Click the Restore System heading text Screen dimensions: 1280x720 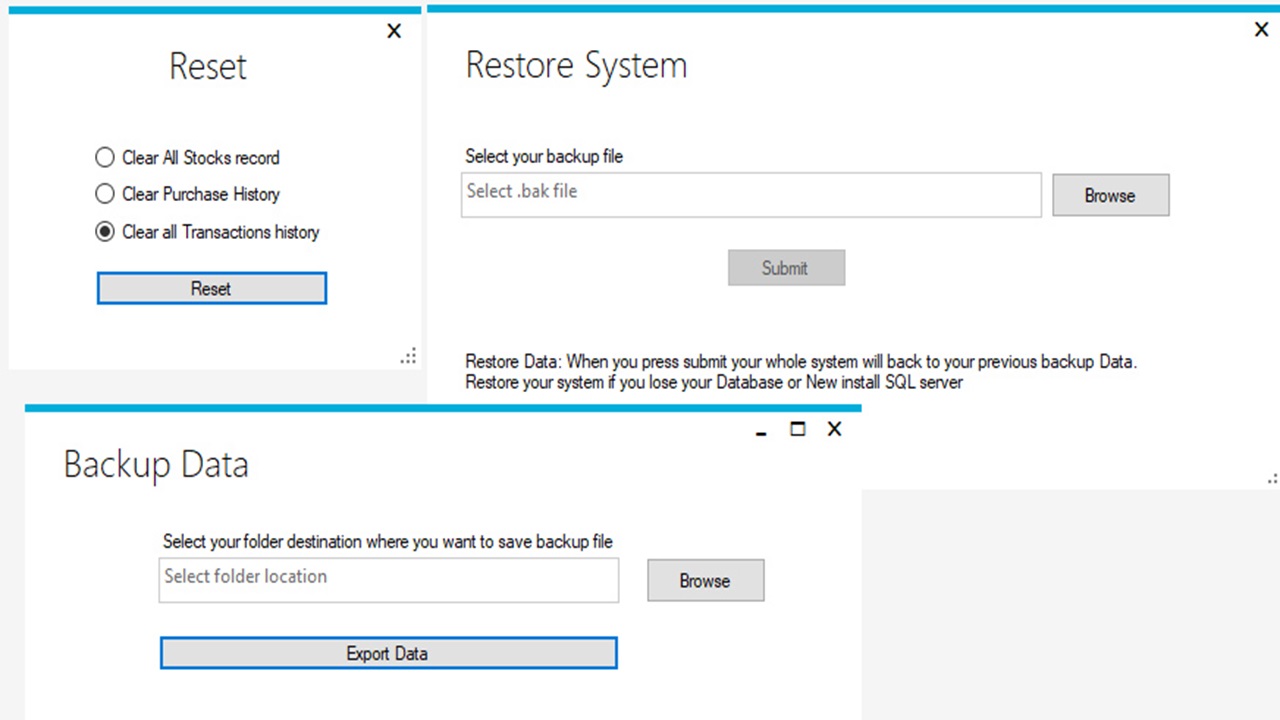pyautogui.click(x=576, y=66)
